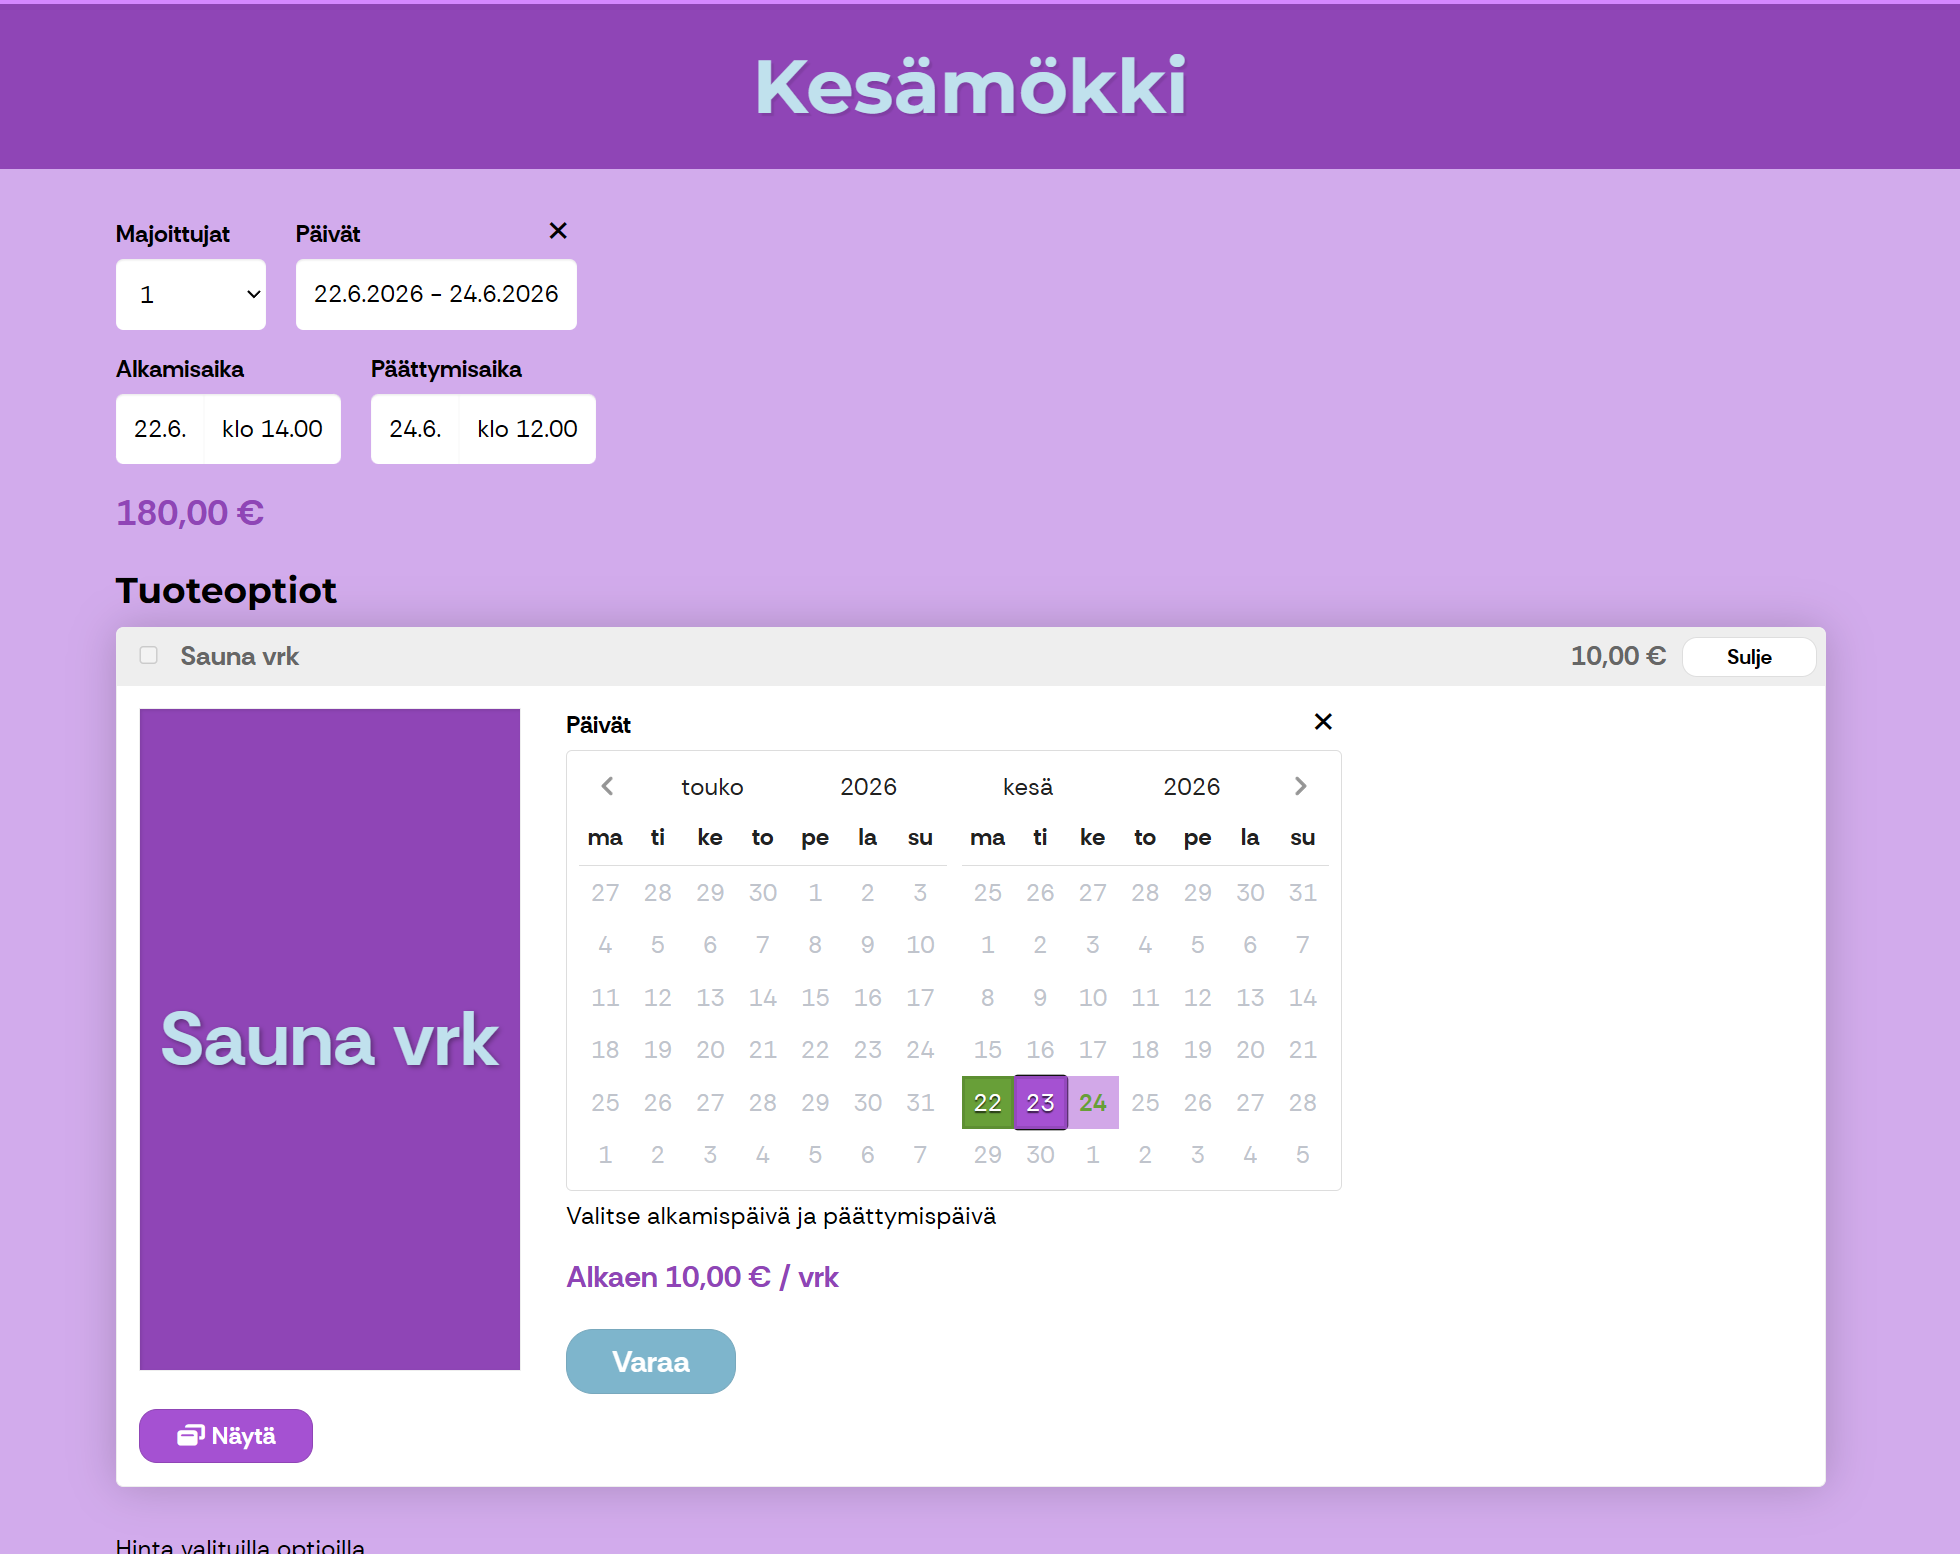Screen dimensions: 1960x1554
Task: Select May 15 in the touko calendar
Action: tap(815, 997)
